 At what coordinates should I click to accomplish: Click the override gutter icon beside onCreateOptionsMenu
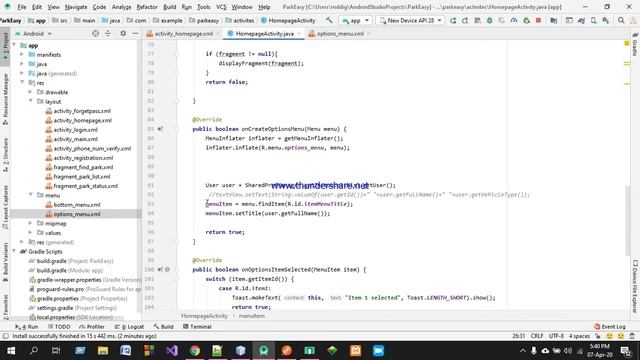coord(160,129)
